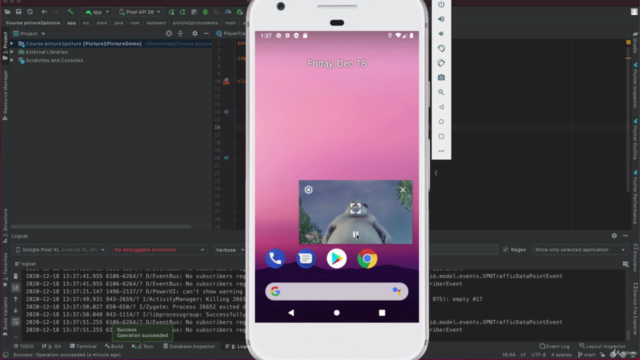Tap the Google Assistant icon in the search bar
The height and width of the screenshot is (360, 640).
[396, 291]
